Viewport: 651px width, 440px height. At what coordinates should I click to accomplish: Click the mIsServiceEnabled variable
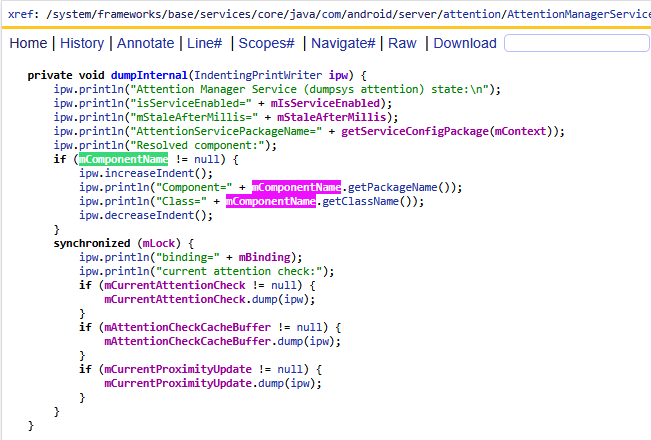325,103
